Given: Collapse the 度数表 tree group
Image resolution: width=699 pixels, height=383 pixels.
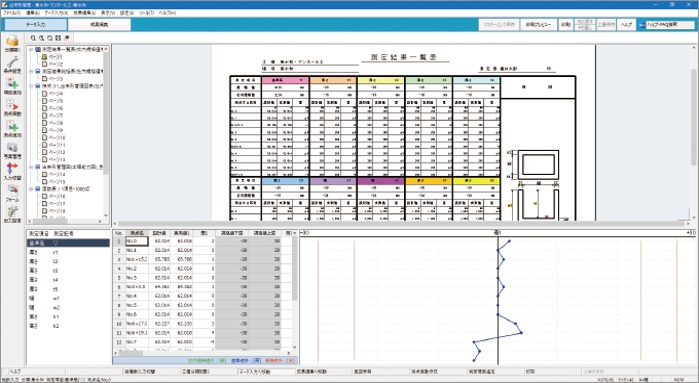Looking at the screenshot, I should (x=31, y=189).
